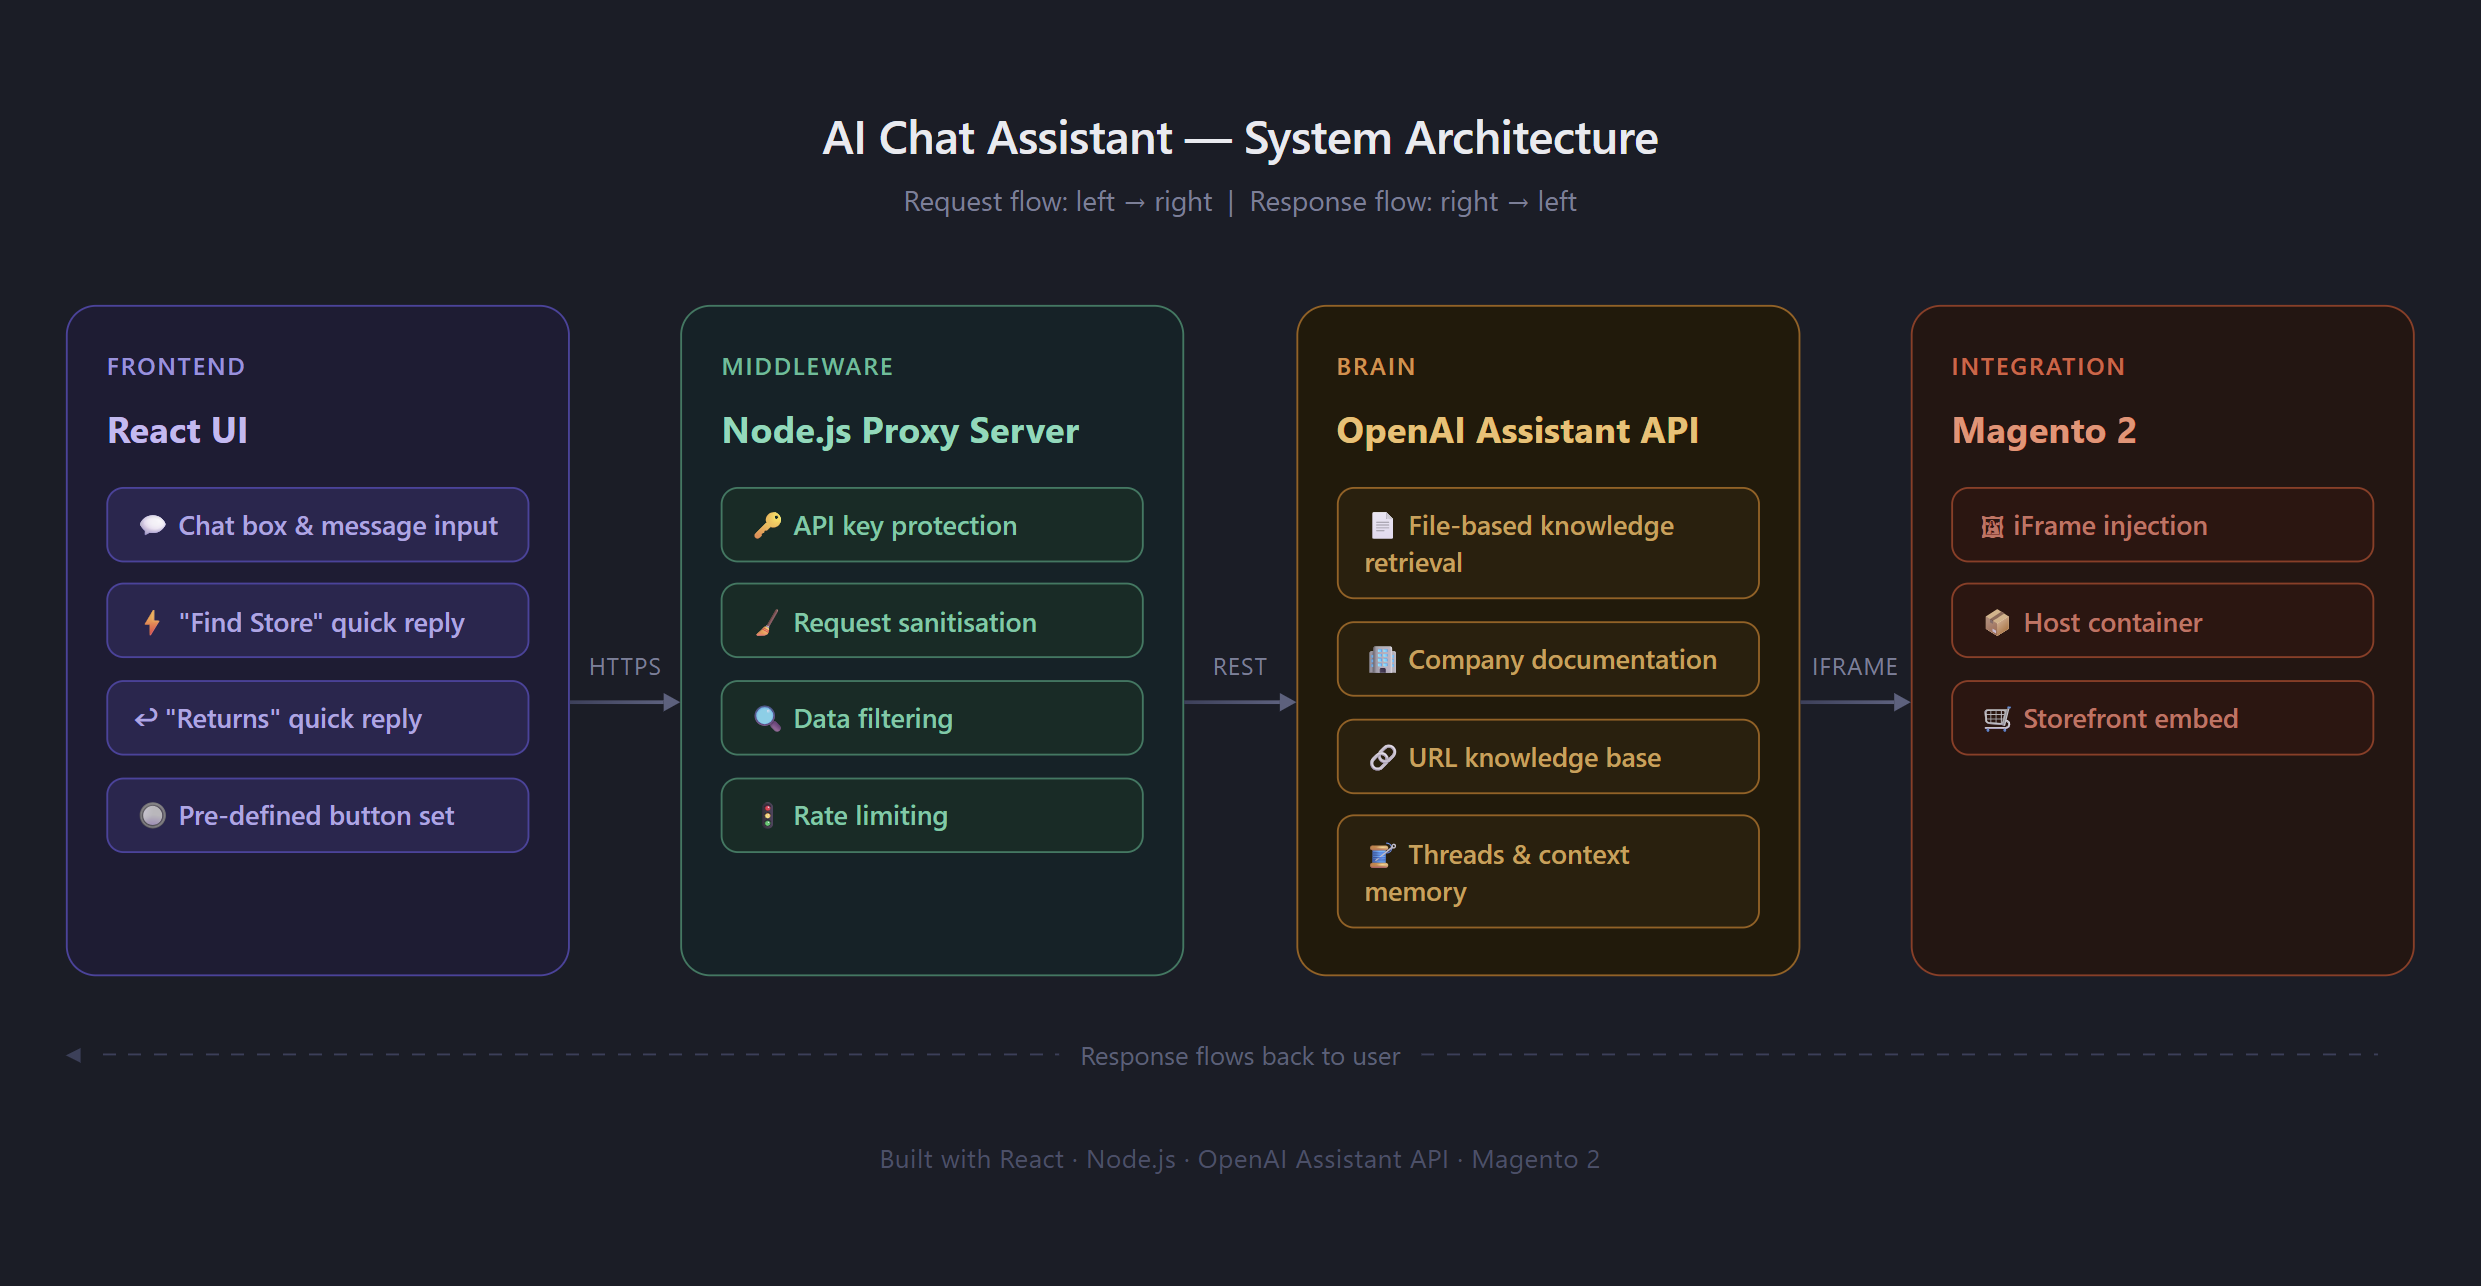The width and height of the screenshot is (2481, 1286).
Task: Open the Request sanitisation card
Action: pyautogui.click(x=932, y=621)
